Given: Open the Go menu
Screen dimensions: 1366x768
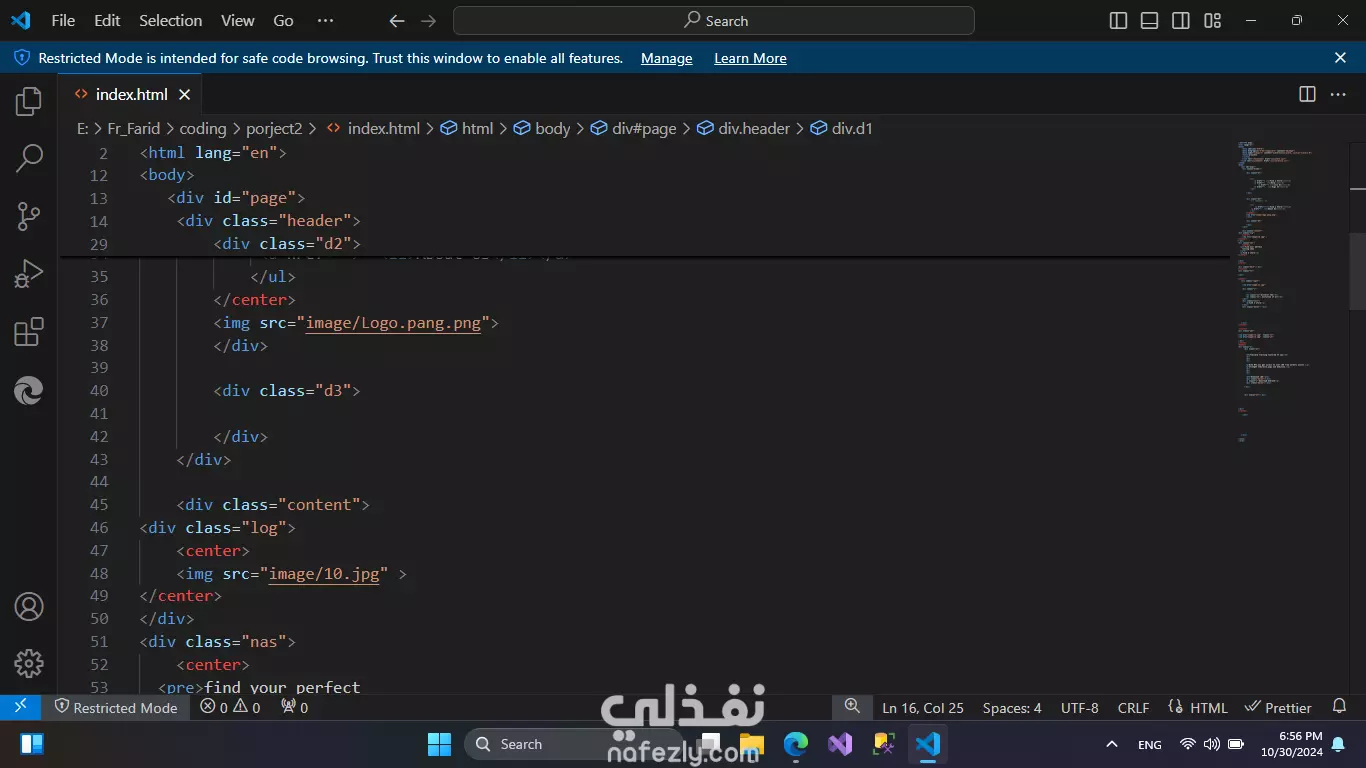Looking at the screenshot, I should tap(284, 20).
